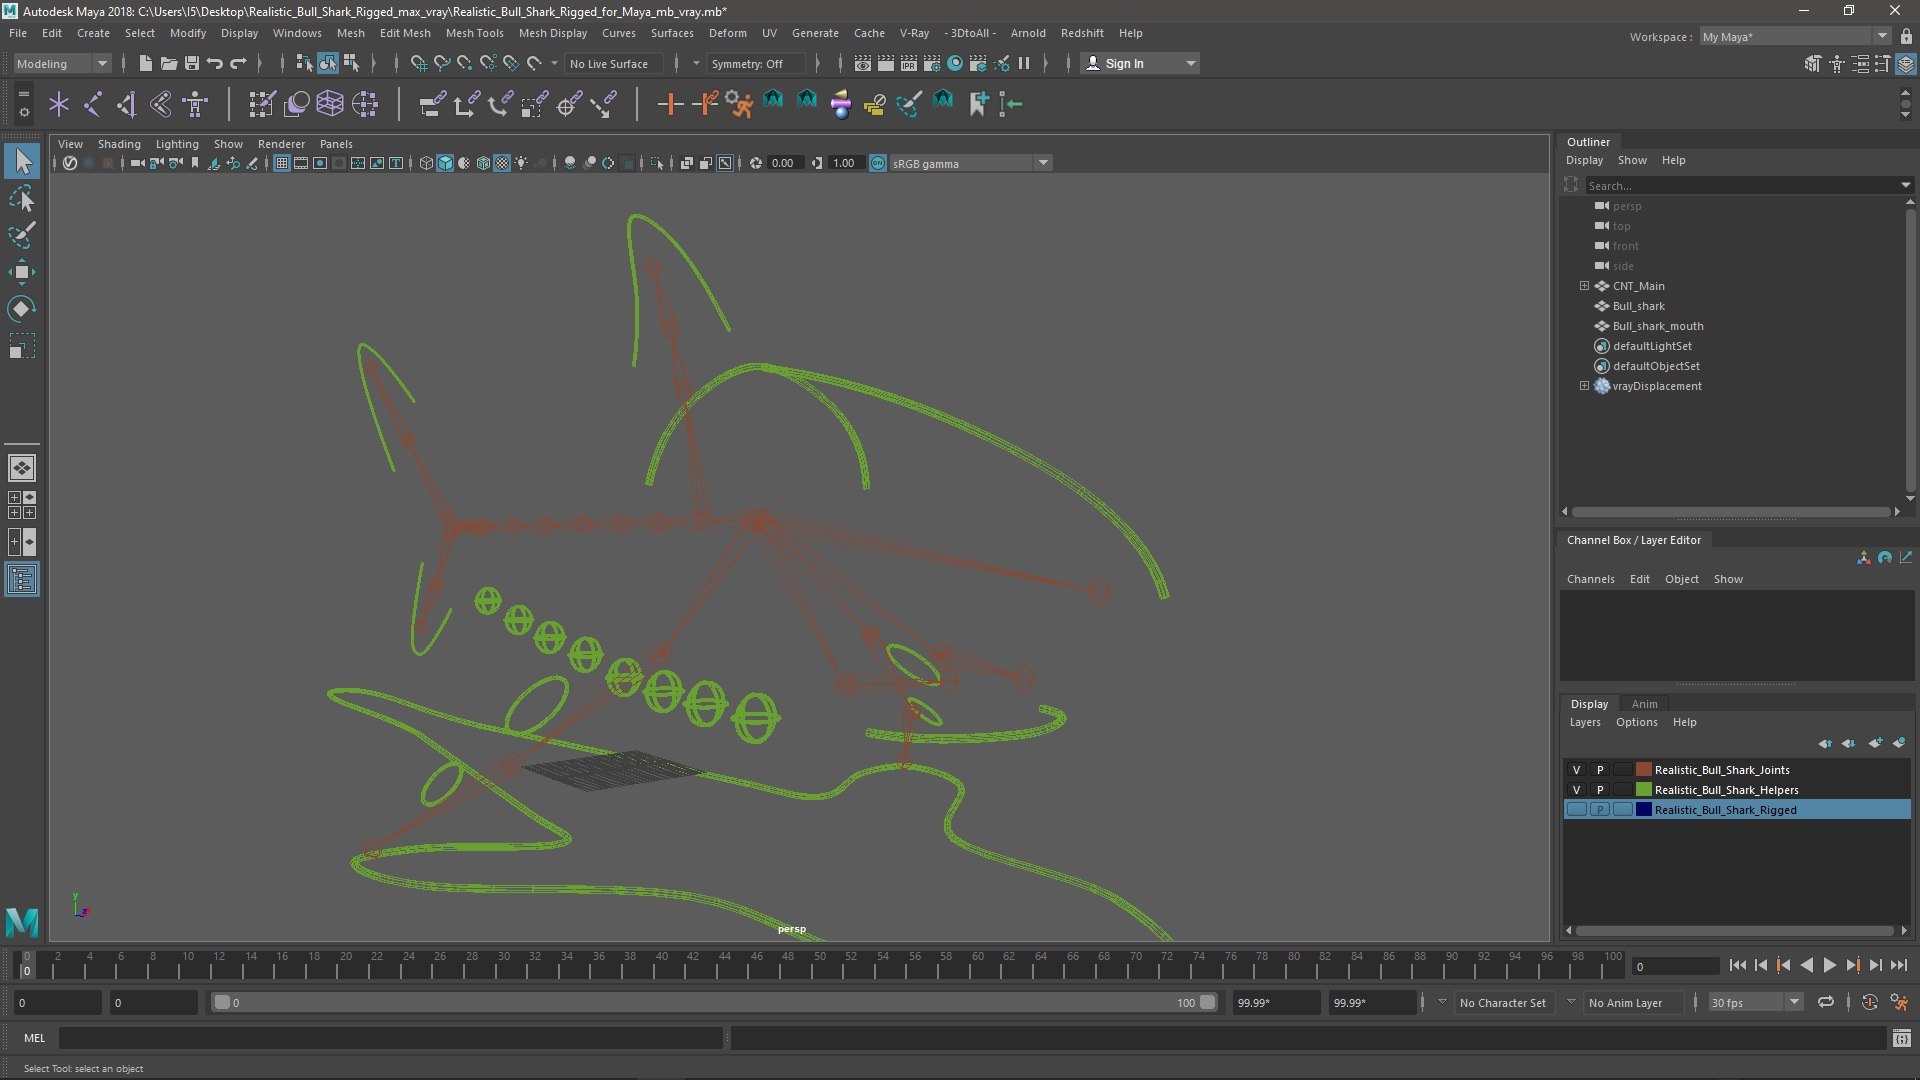The image size is (1920, 1080).
Task: Switch to the Anim layer tab
Action: [x=1644, y=704]
